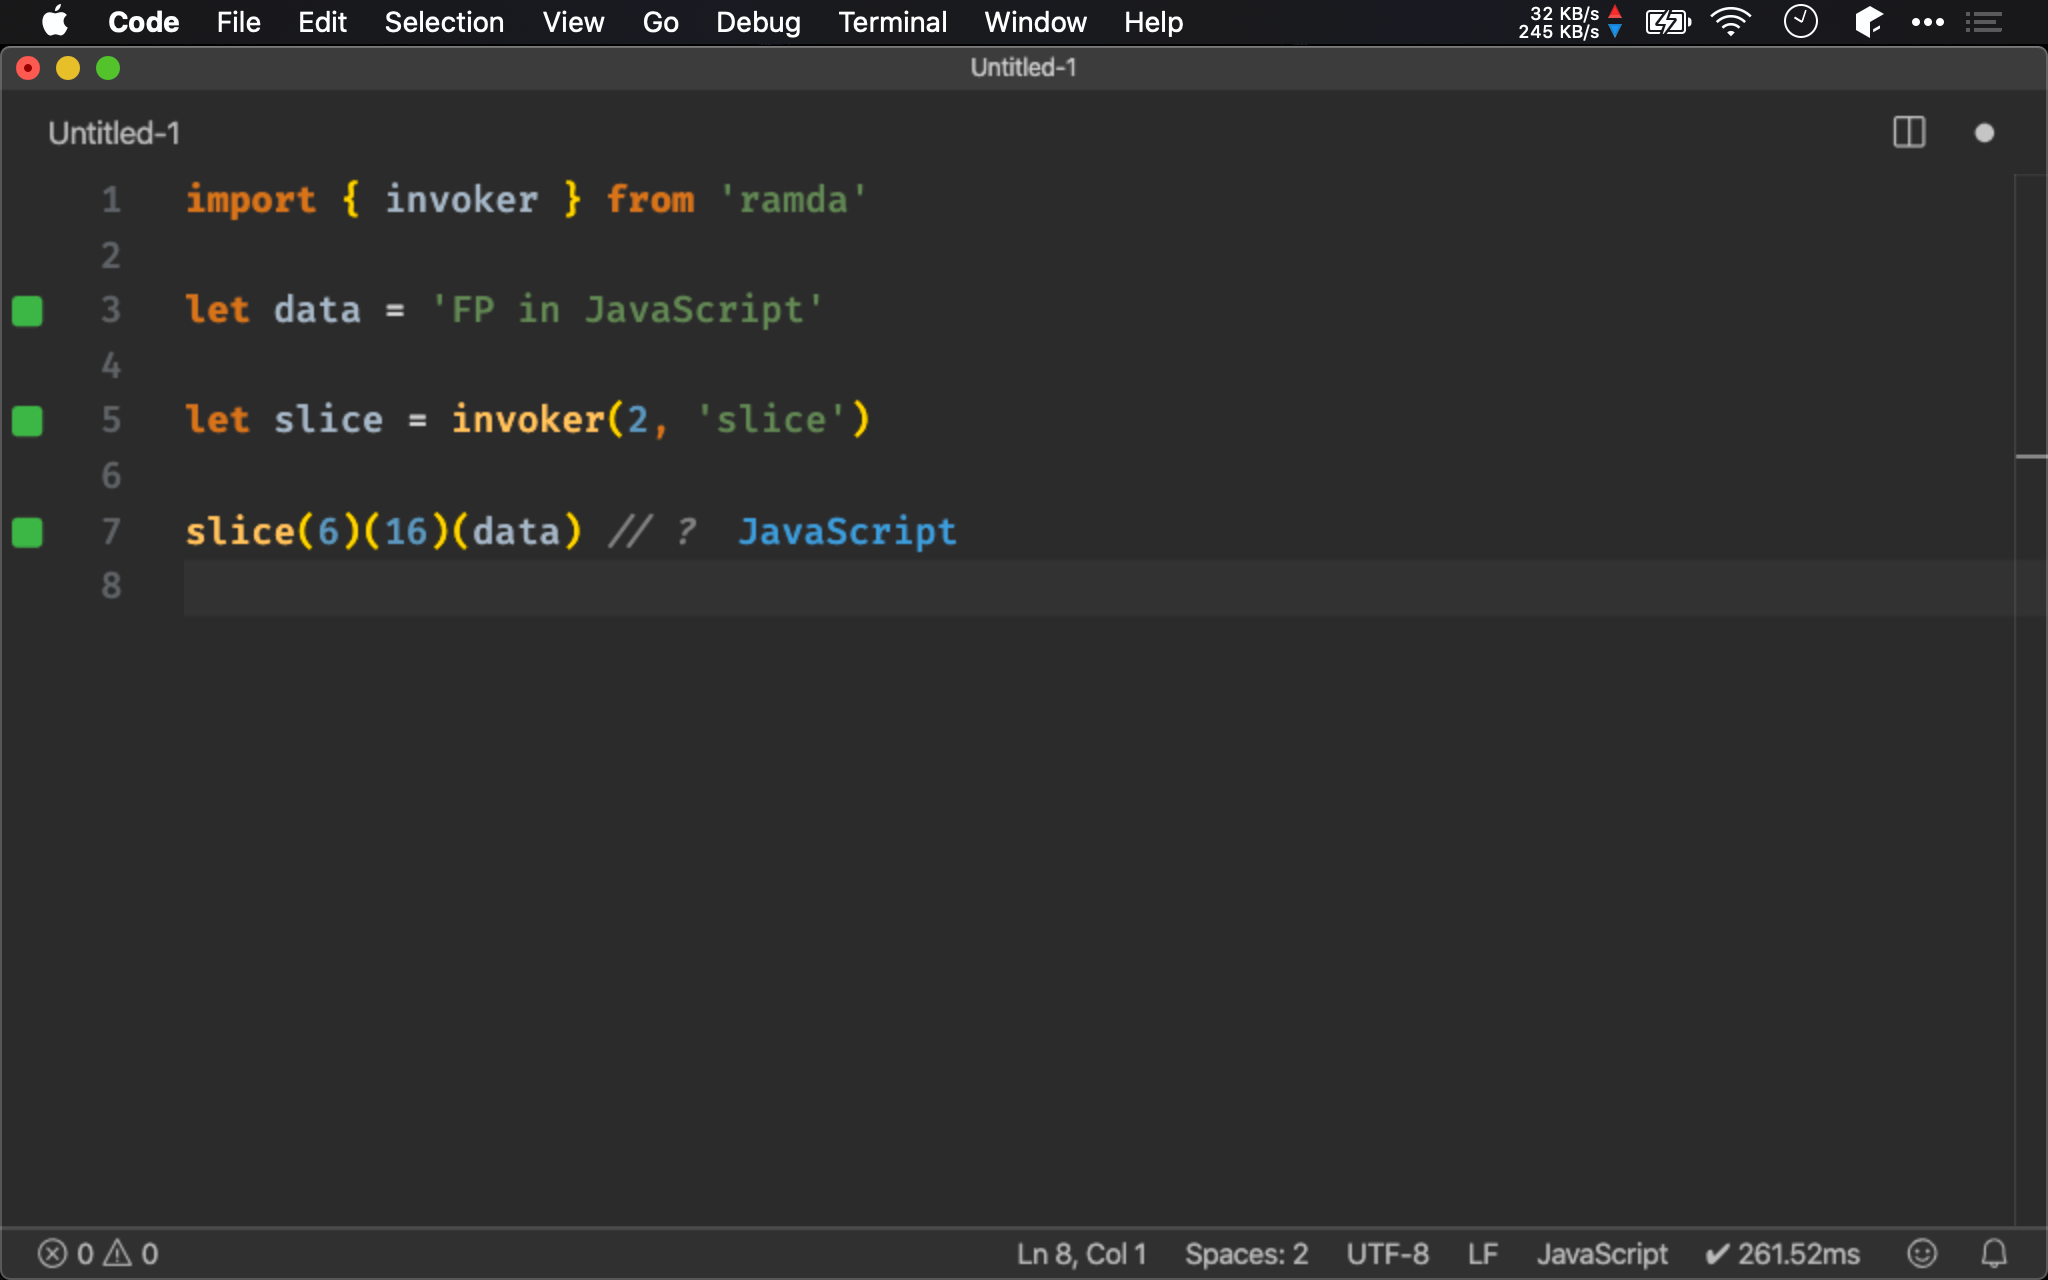
Task: Click the clock icon in menu bar
Action: (x=1802, y=22)
